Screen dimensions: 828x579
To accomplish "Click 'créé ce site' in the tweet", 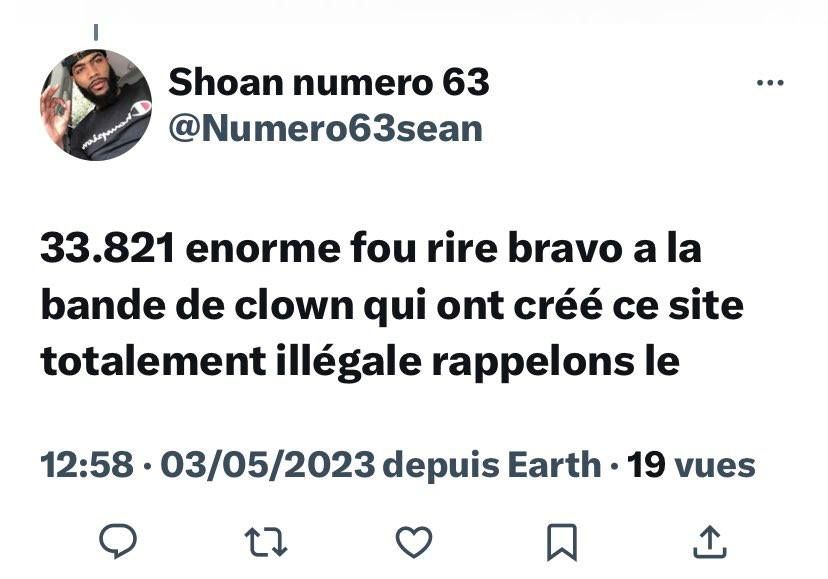I will coord(628,305).
